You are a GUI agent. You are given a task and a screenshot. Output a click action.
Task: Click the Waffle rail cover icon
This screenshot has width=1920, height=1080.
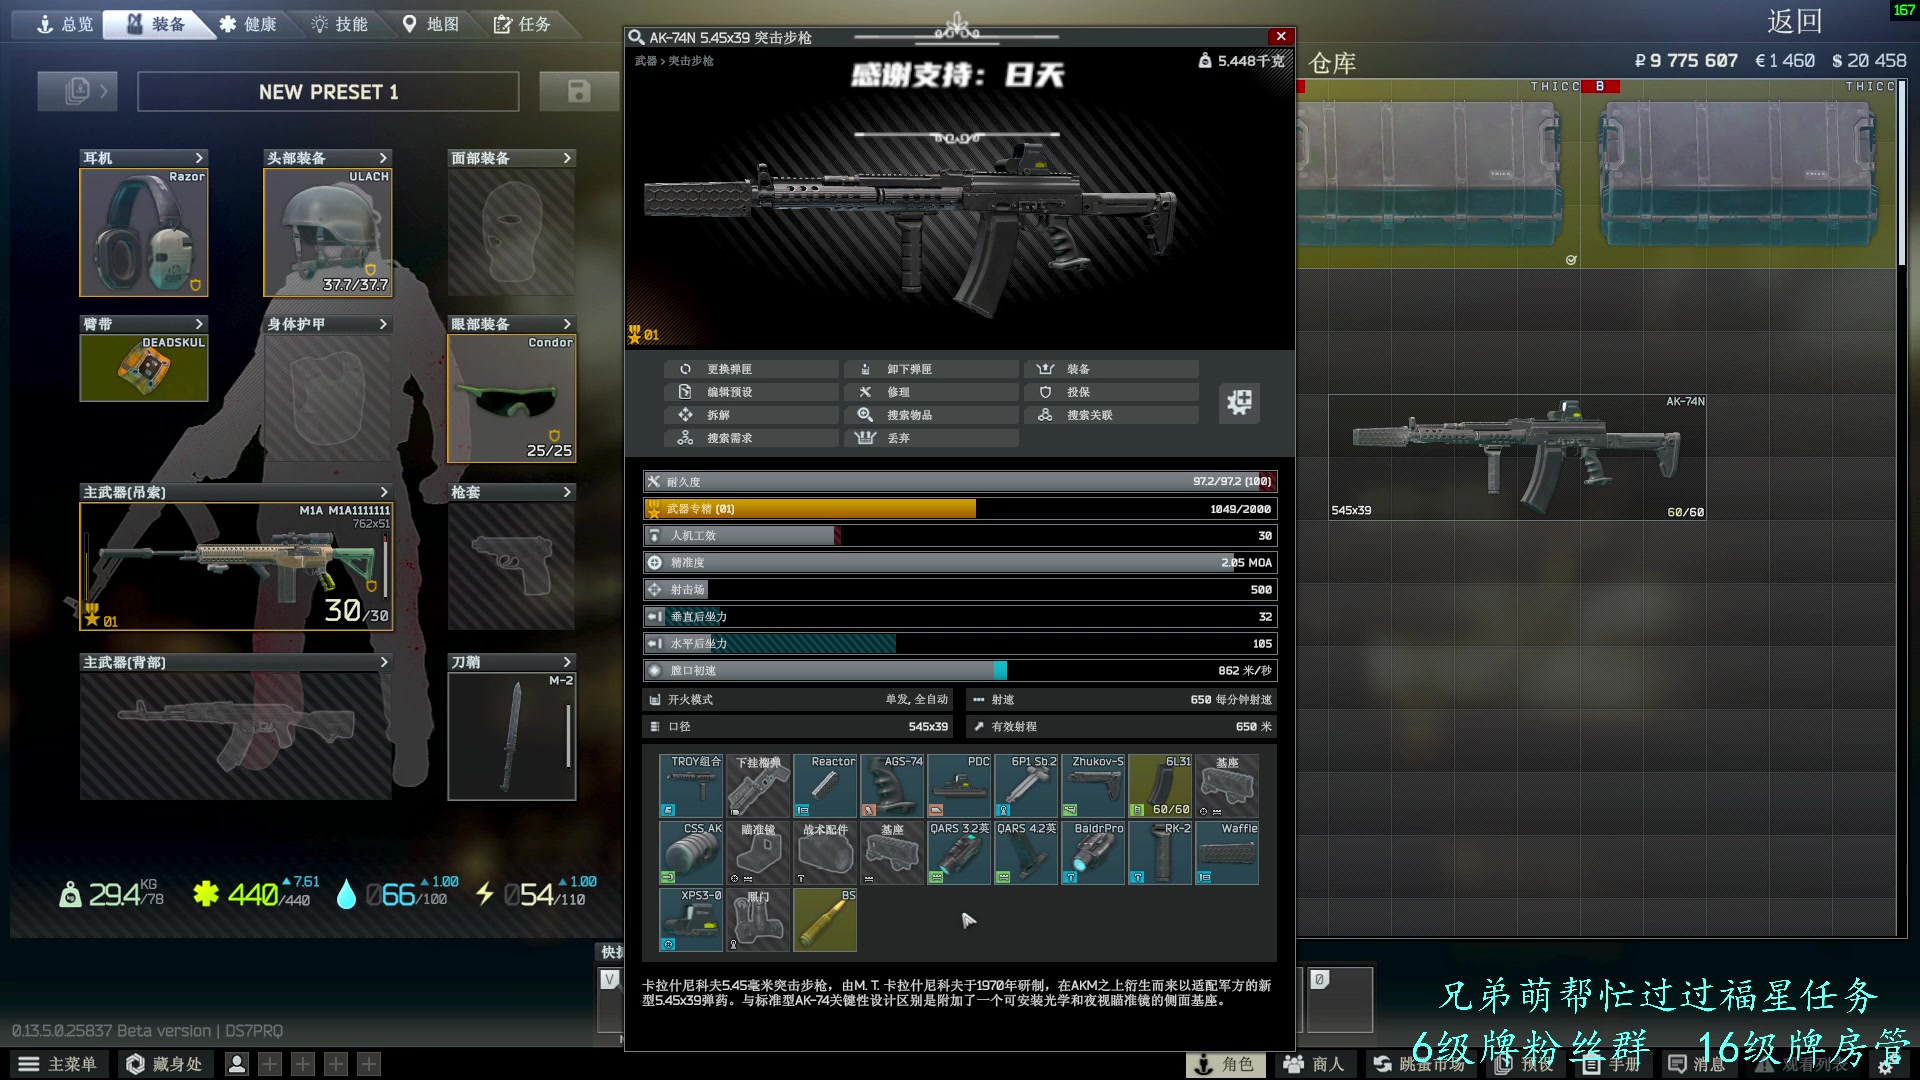click(1227, 853)
